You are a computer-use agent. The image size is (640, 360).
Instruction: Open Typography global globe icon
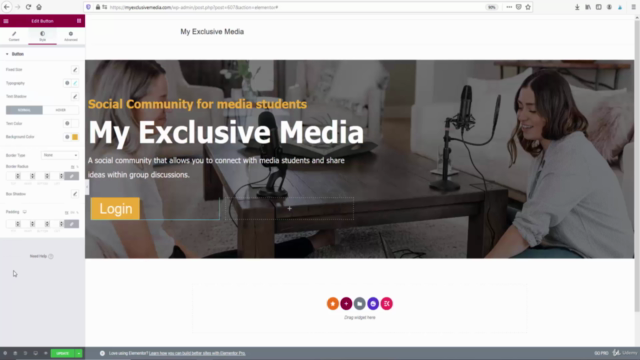[67, 83]
